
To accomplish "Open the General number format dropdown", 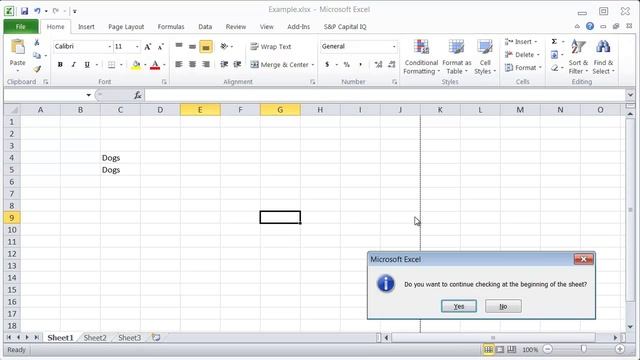I will [394, 47].
